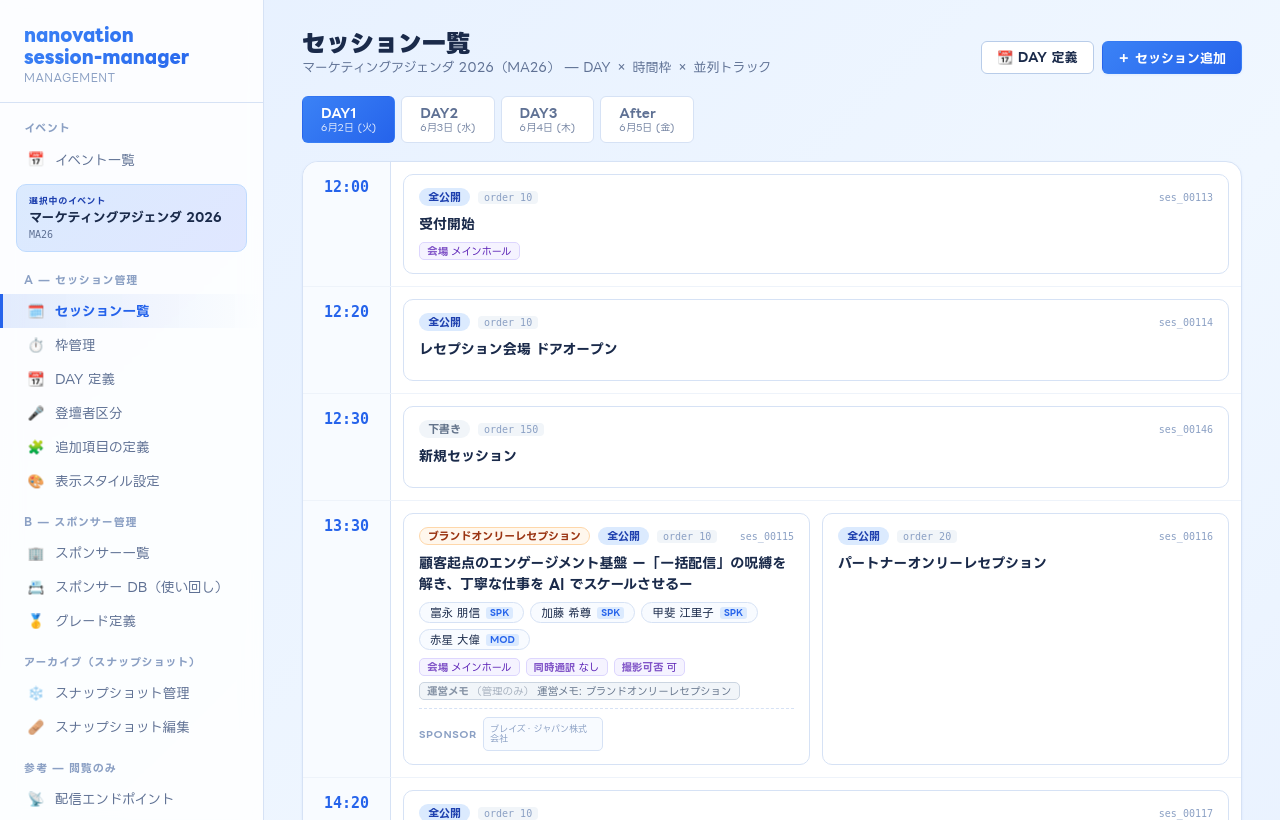1280x820 pixels.
Task: Click moderator chip 赤星 大偉 MOD
Action: click(x=474, y=639)
